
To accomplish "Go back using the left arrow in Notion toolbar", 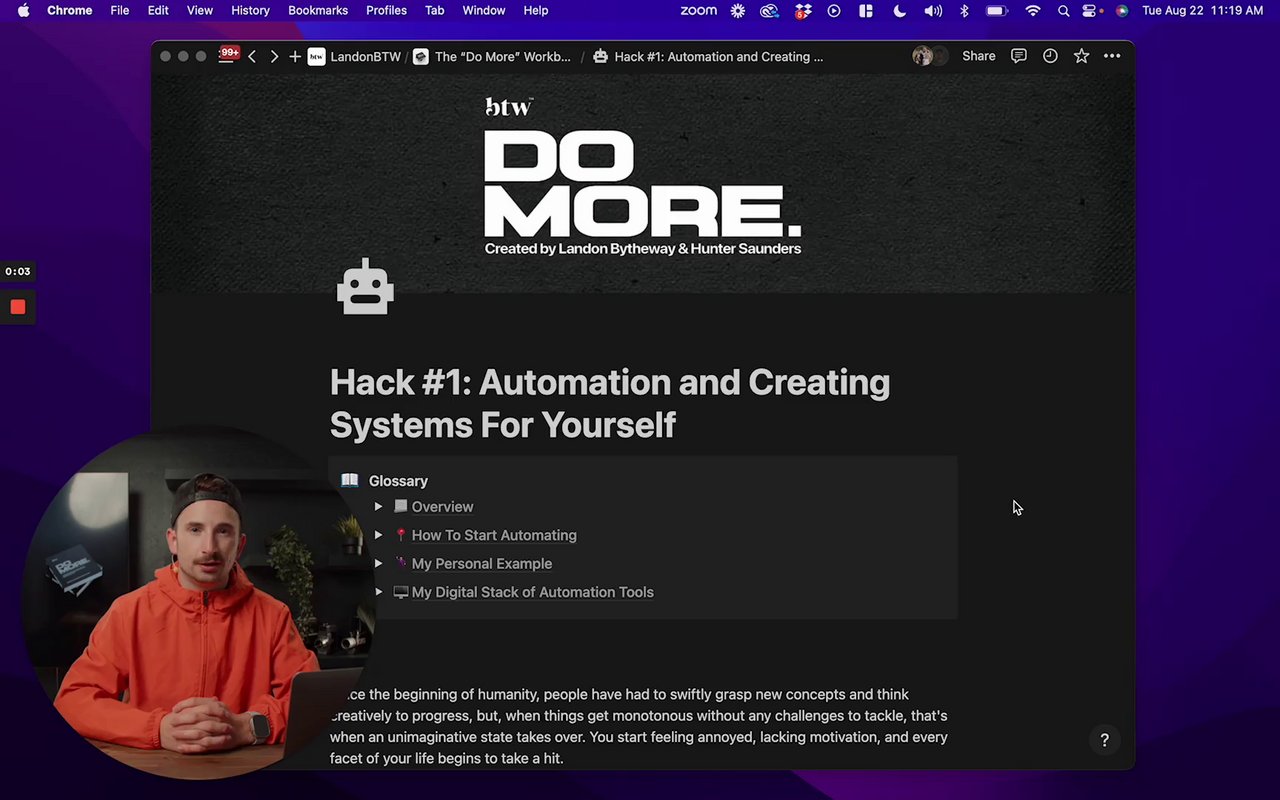I will click(252, 57).
